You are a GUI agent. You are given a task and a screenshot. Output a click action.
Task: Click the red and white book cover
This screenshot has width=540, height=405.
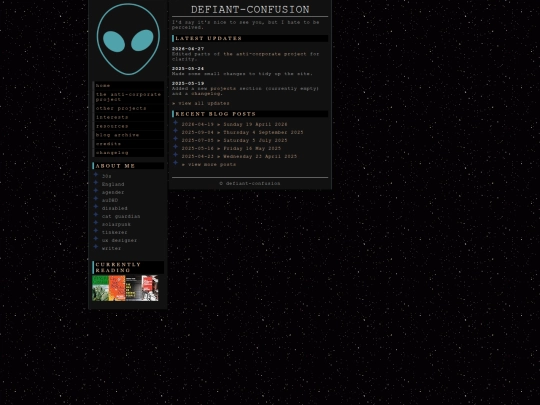[150, 288]
